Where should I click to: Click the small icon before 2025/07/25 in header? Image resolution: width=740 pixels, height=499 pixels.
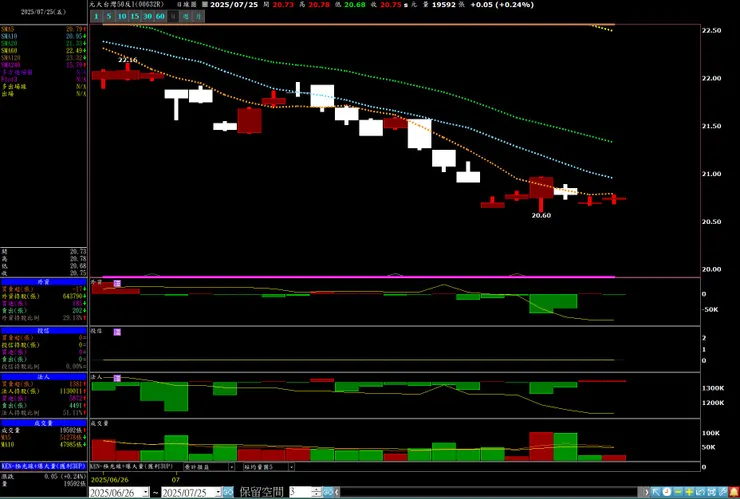[204, 5]
